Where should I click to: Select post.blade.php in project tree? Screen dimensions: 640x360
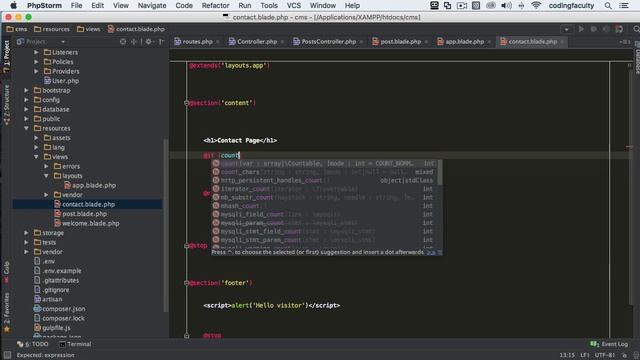click(80, 214)
